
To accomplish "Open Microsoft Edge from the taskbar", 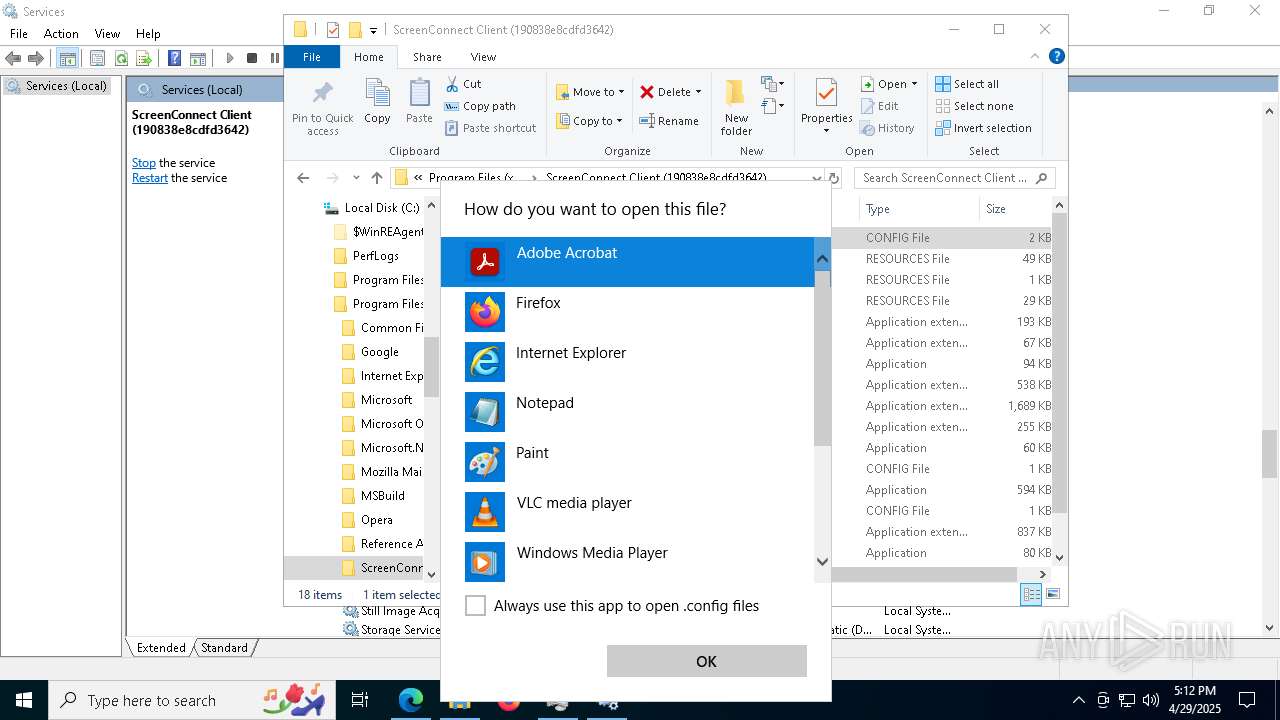I will click(x=411, y=700).
